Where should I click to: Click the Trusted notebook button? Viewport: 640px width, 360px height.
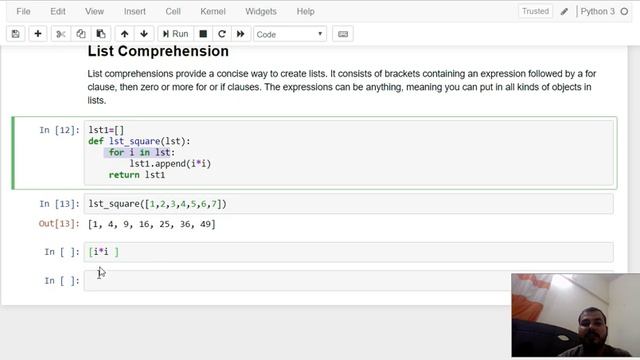tap(535, 11)
